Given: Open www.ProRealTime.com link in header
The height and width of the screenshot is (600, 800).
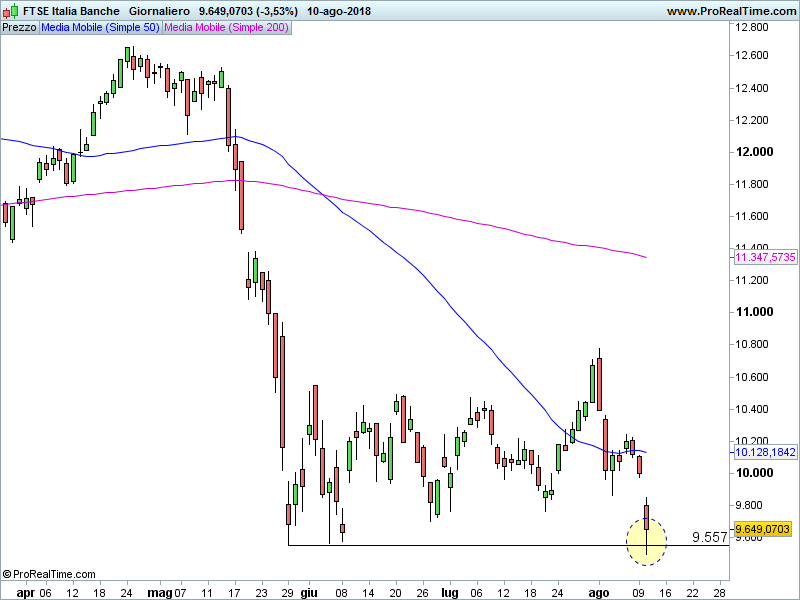Looking at the screenshot, I should coord(732,11).
